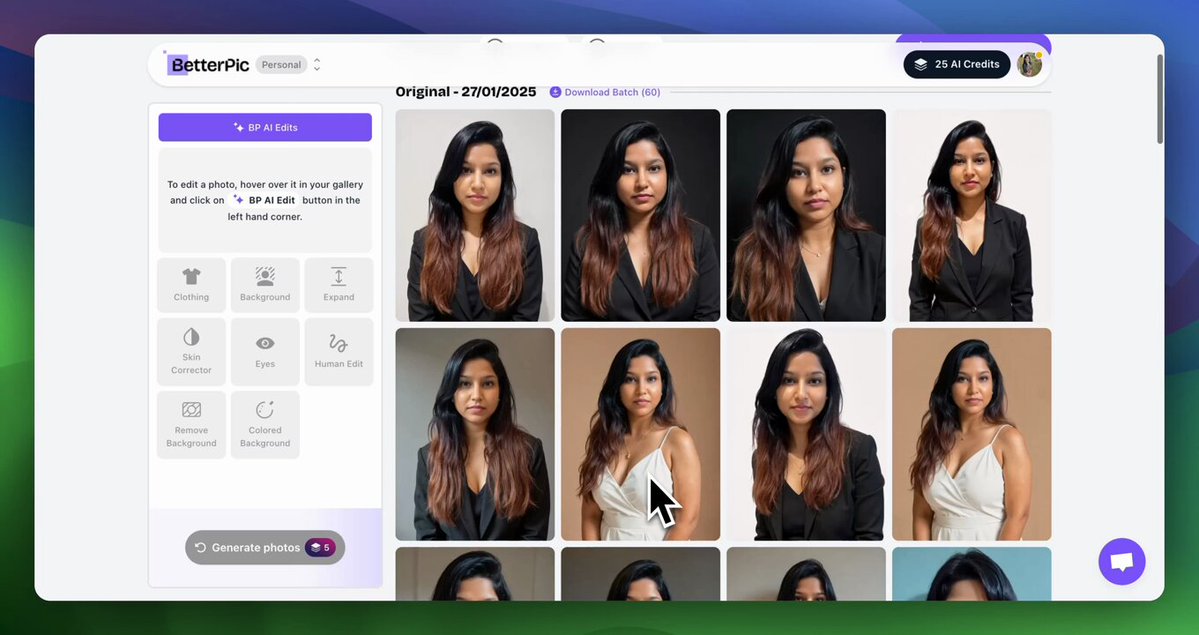
Task: Click the Personal workspace badge
Action: tap(281, 65)
